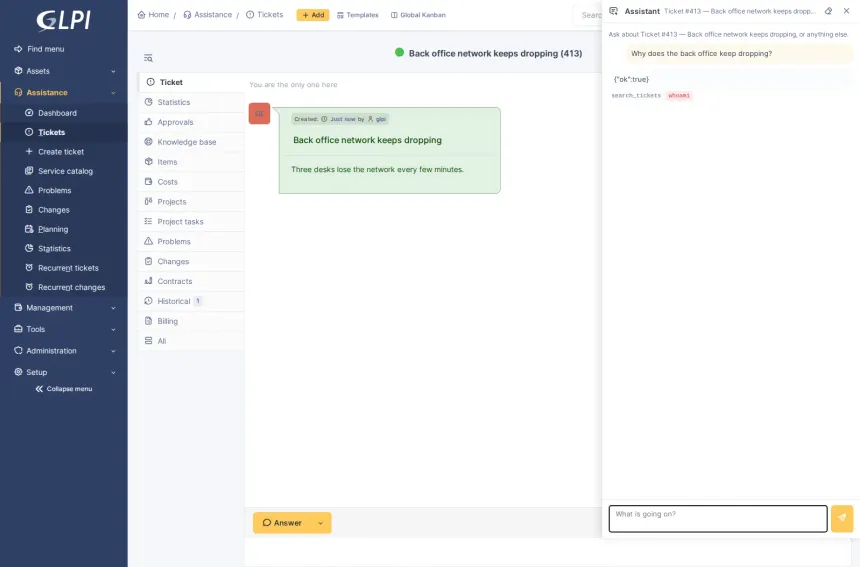Open ticket Changes tab
Viewport: 860px width, 567px height.
(191, 262)
